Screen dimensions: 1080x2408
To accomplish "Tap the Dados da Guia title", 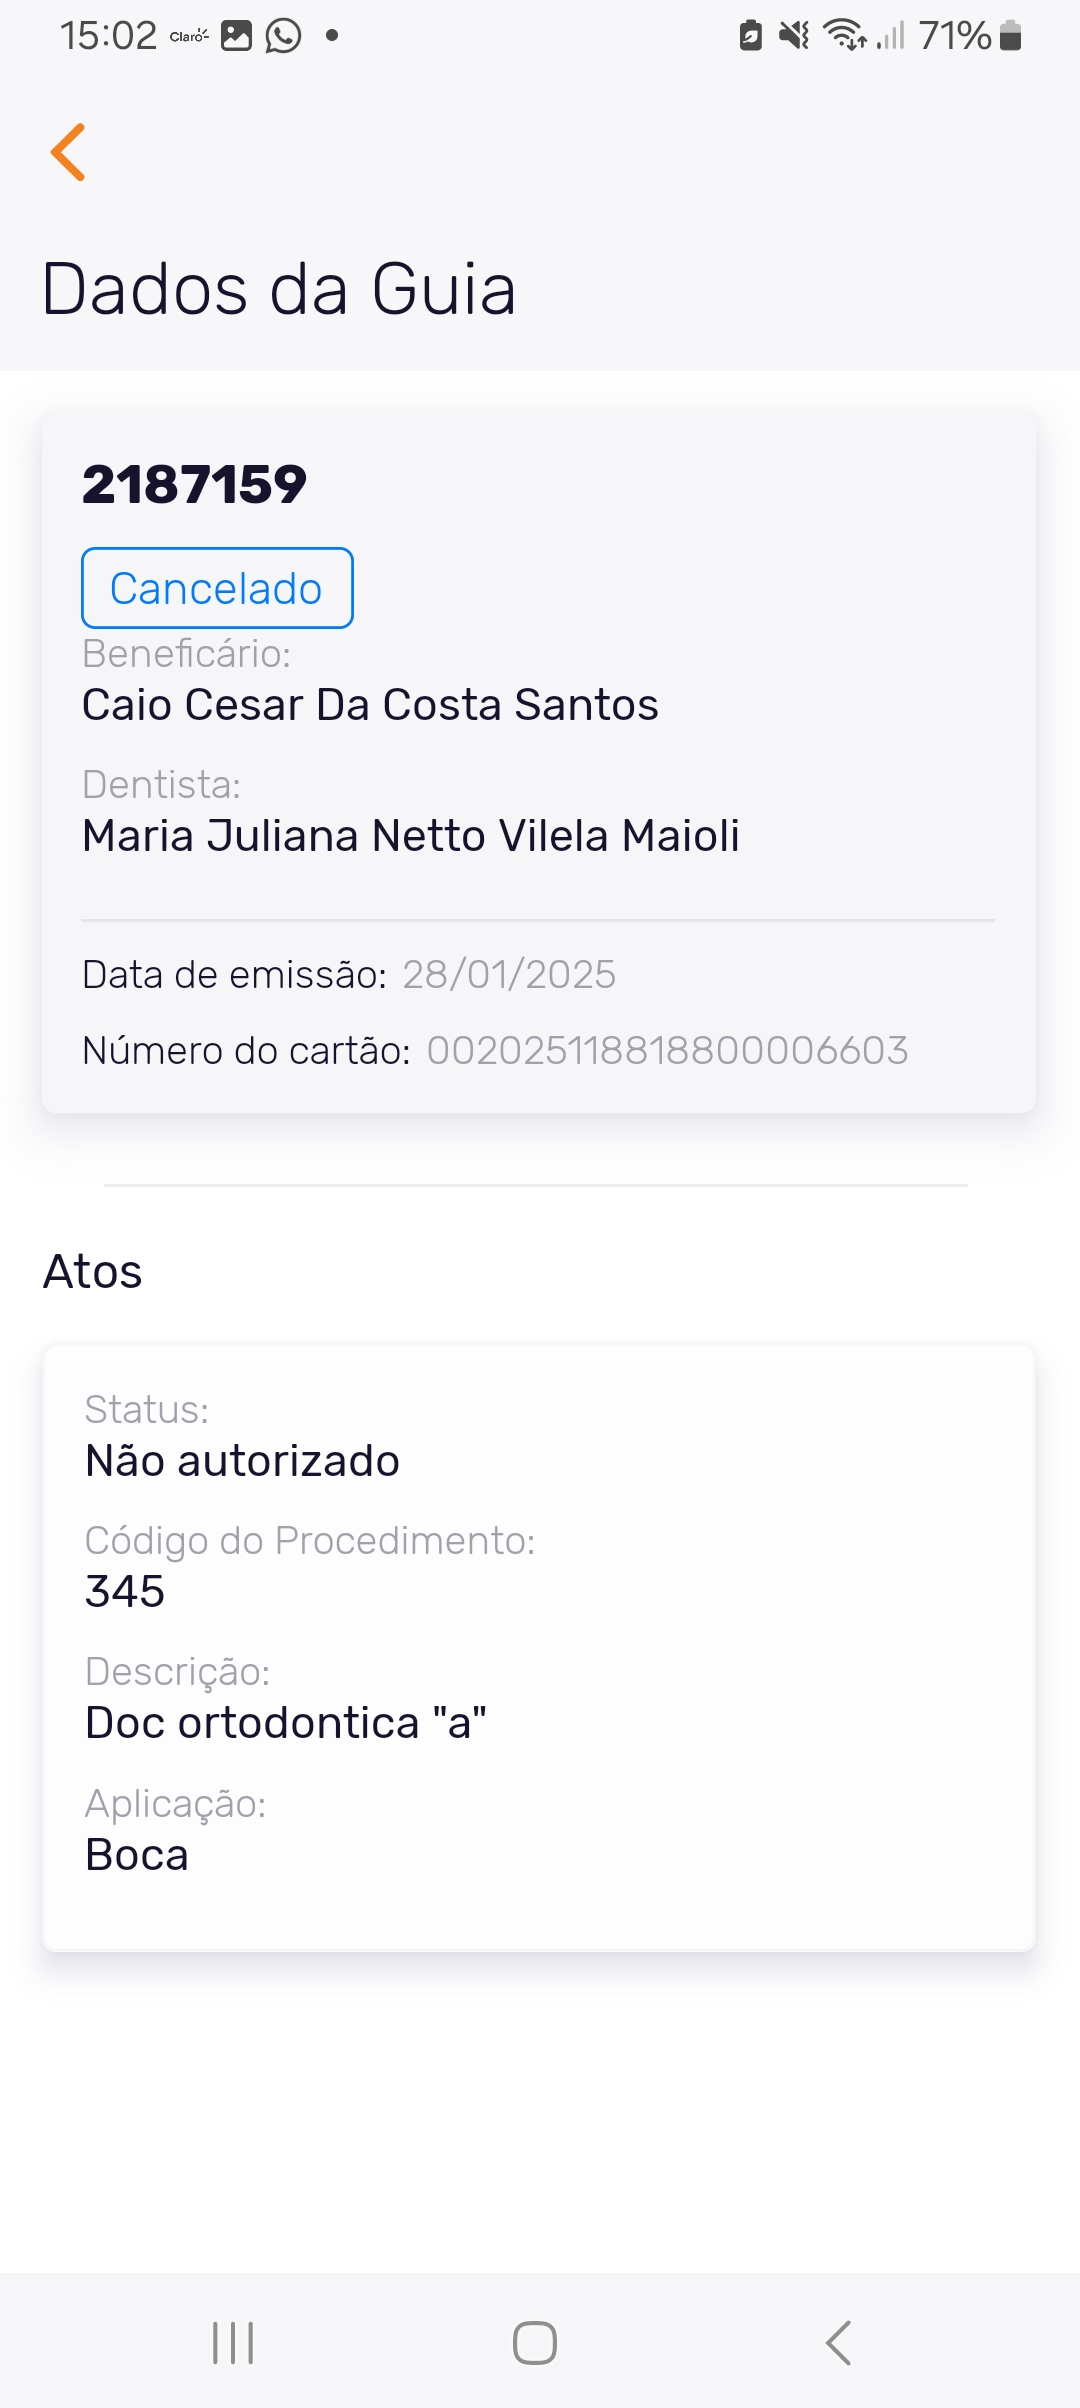I will (279, 290).
